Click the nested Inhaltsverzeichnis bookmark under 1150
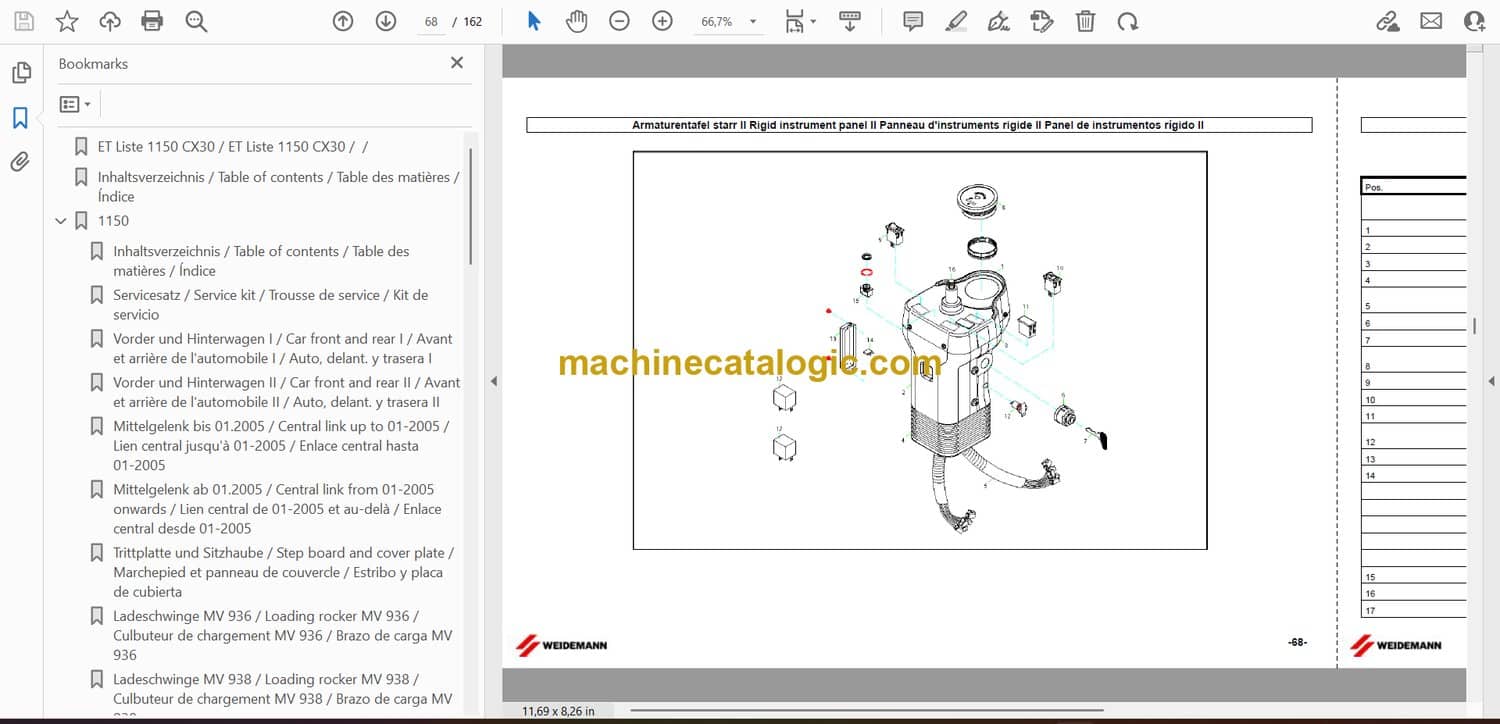1500x724 pixels. click(261, 261)
